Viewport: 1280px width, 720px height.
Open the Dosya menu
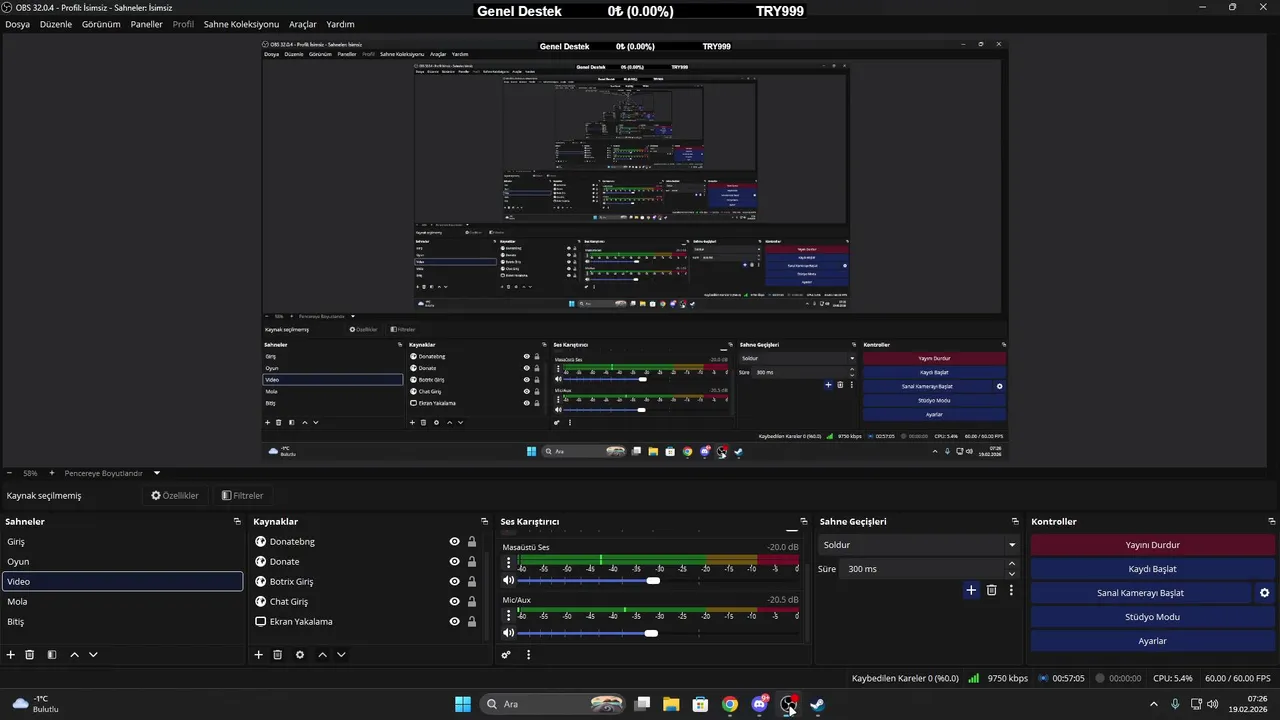[x=17, y=24]
